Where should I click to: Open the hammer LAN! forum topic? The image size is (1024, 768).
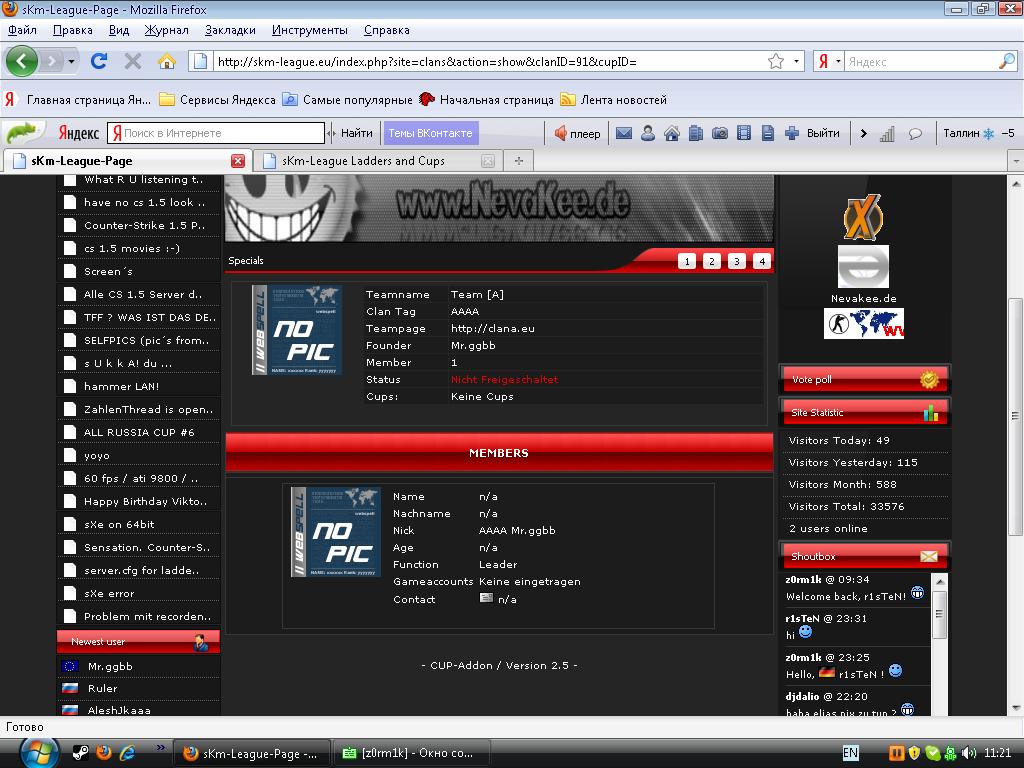point(121,387)
